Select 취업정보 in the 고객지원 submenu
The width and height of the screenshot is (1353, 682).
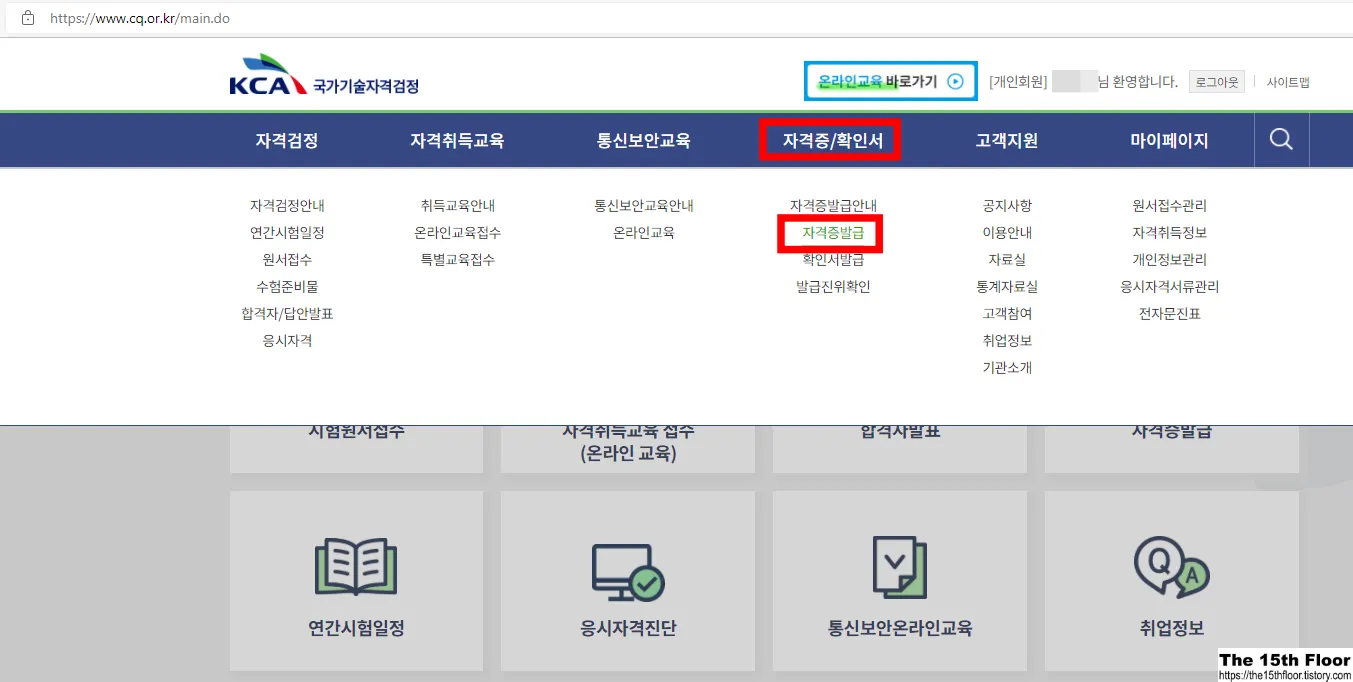[x=1007, y=341]
